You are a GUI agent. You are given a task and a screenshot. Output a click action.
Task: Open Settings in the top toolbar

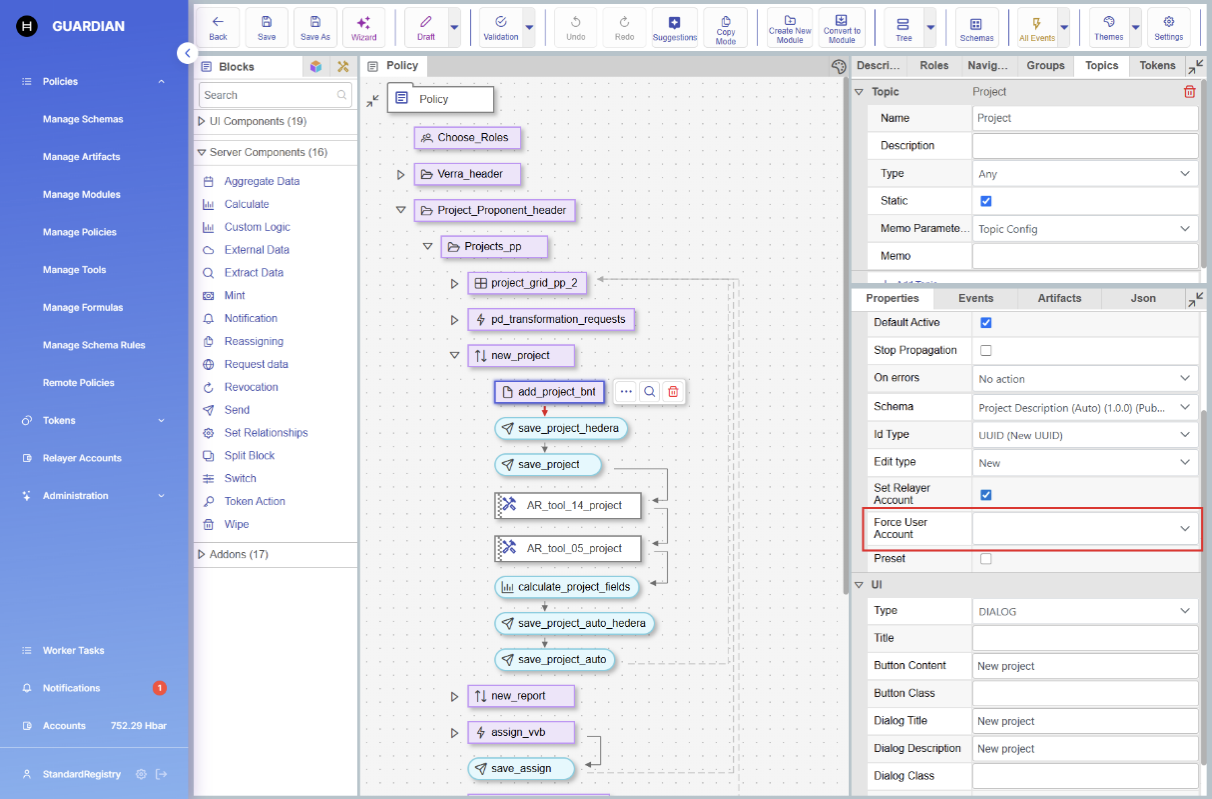point(1168,27)
